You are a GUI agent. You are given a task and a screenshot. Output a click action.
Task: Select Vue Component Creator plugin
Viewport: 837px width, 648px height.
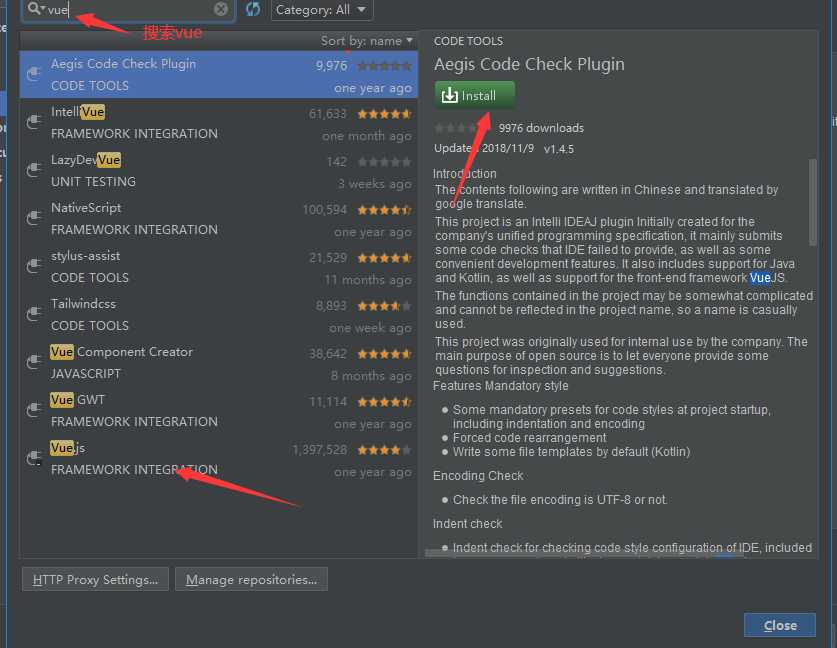[218, 362]
